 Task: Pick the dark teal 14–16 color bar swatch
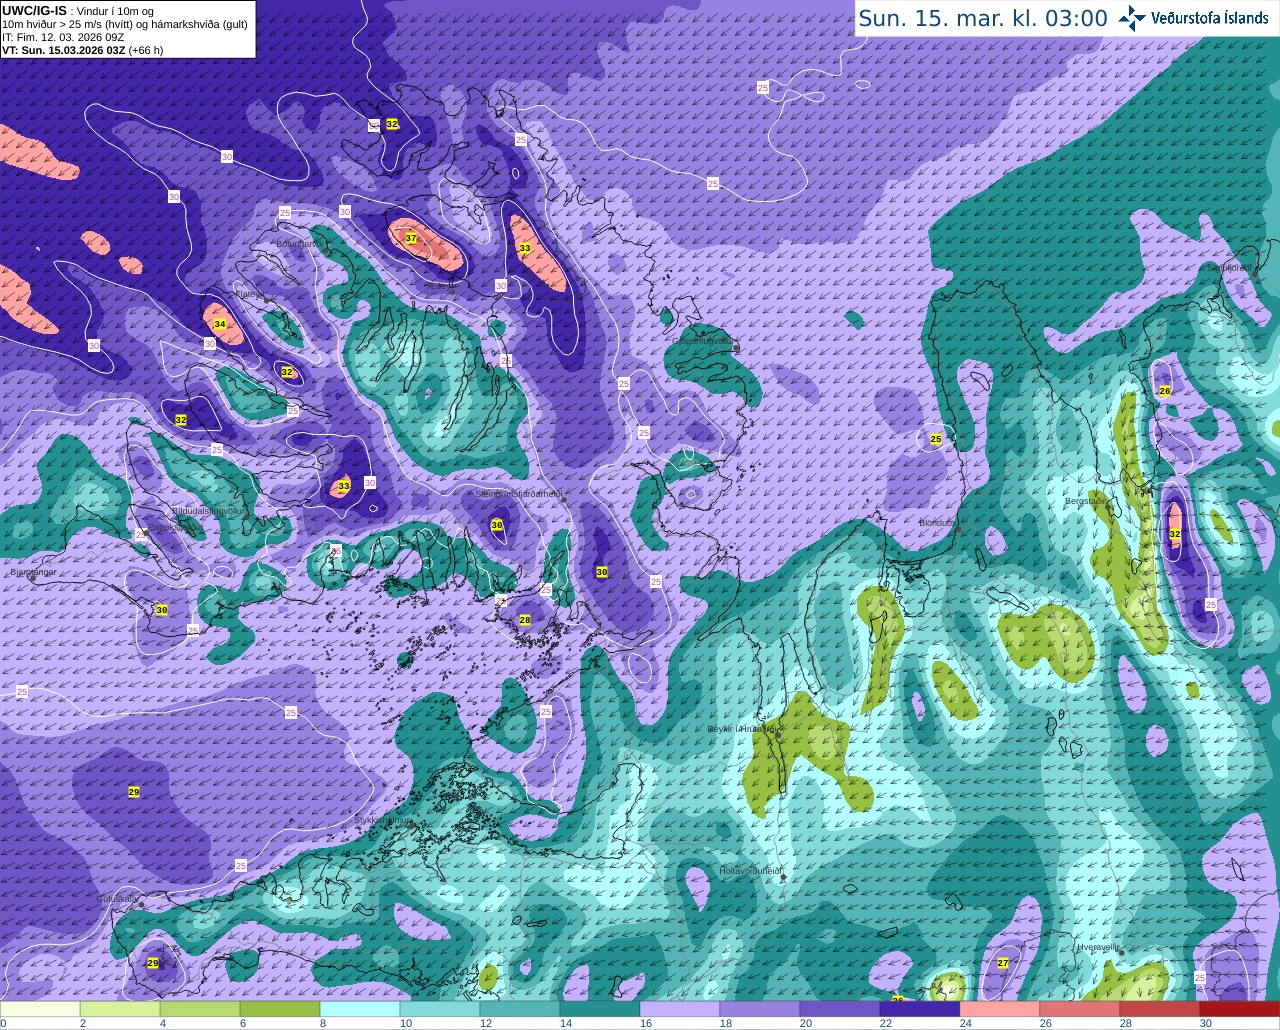tap(600, 1009)
